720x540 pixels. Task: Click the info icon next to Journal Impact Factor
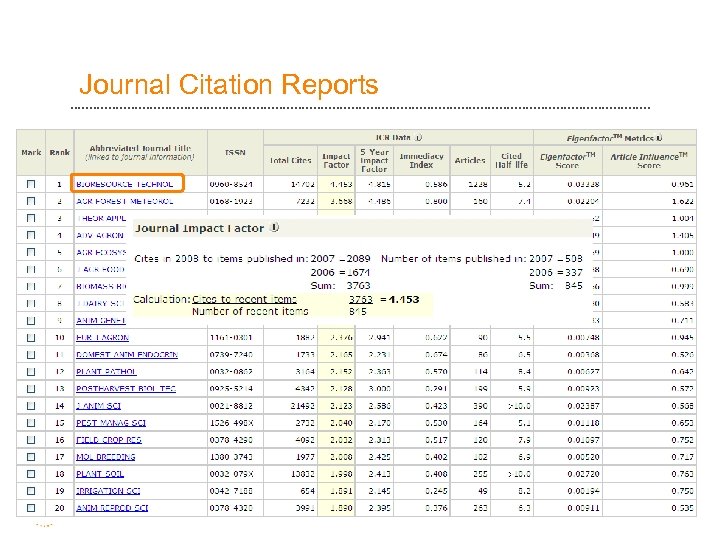click(x=274, y=227)
